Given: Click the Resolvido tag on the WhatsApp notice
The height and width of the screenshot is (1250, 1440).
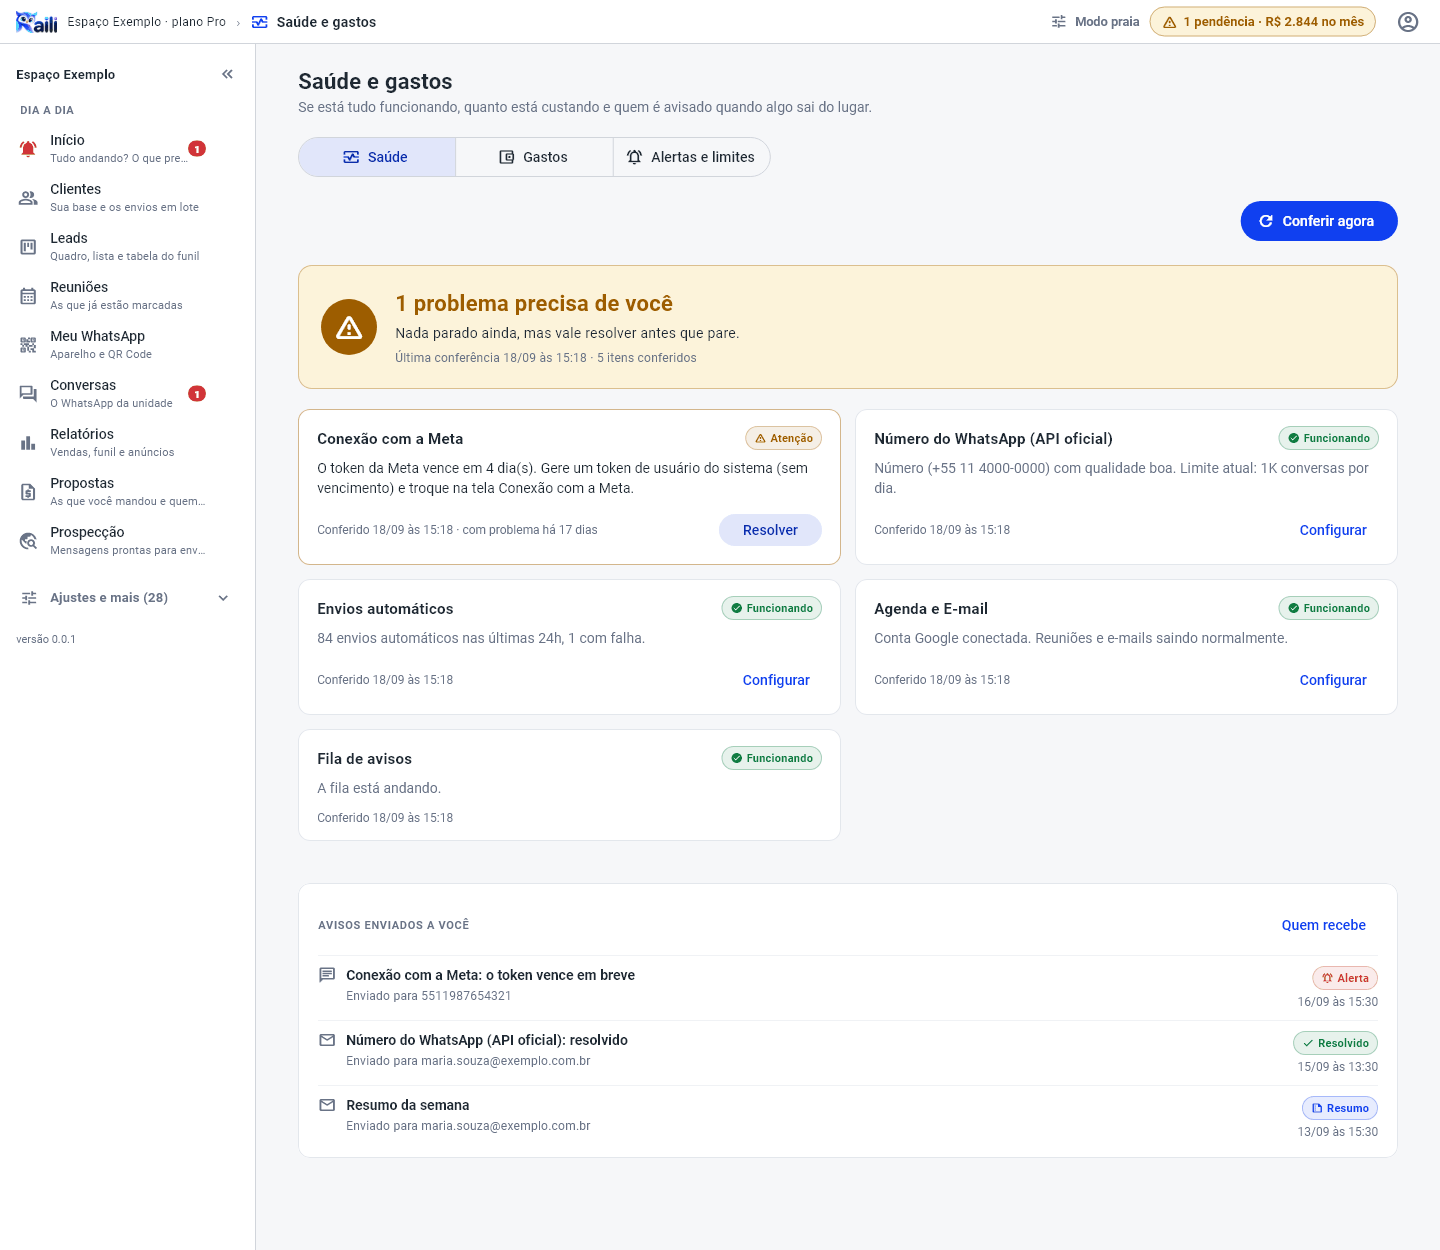Looking at the screenshot, I should pos(1336,1043).
